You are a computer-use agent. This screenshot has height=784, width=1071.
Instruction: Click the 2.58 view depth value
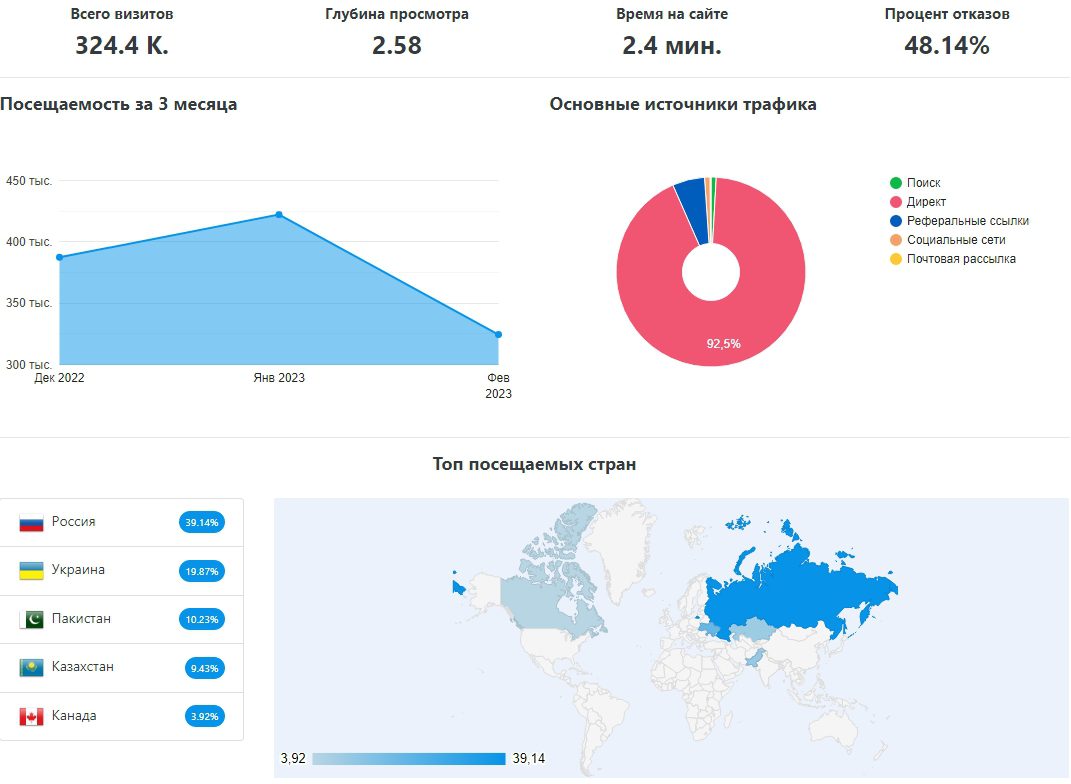pos(397,45)
